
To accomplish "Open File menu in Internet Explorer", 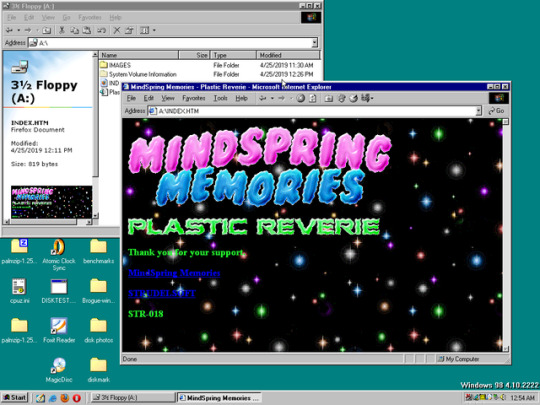I will pyautogui.click(x=131, y=98).
